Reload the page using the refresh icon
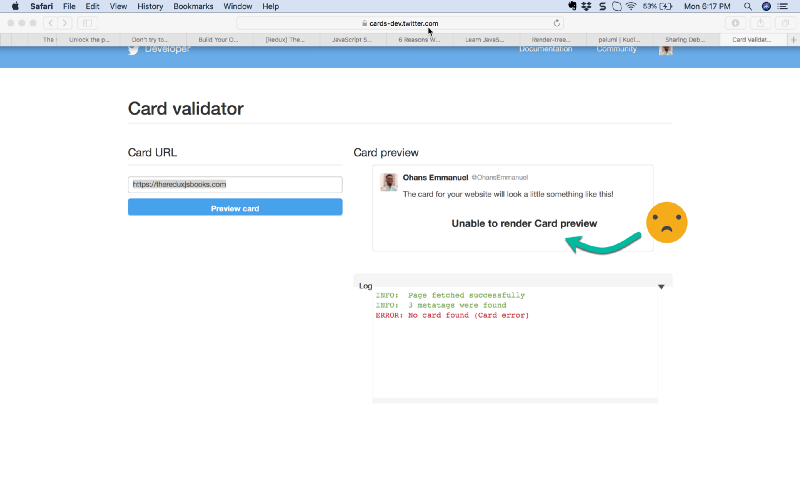800x500 pixels. tap(557, 23)
